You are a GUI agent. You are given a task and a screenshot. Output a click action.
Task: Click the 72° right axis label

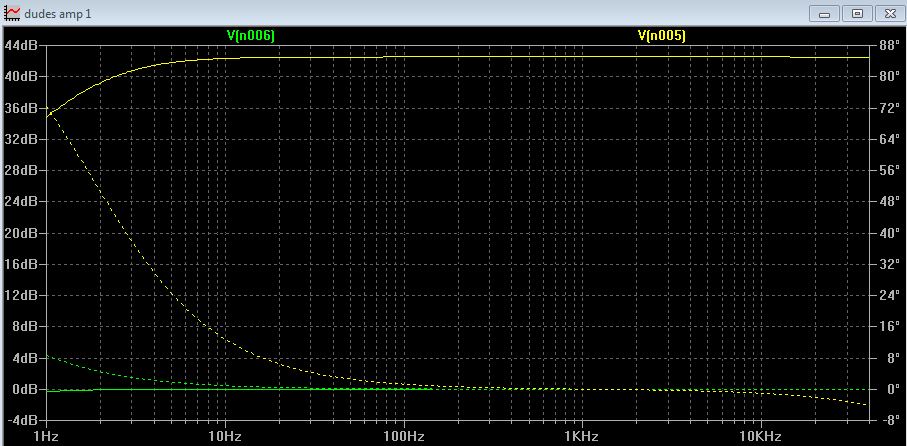[x=891, y=108]
